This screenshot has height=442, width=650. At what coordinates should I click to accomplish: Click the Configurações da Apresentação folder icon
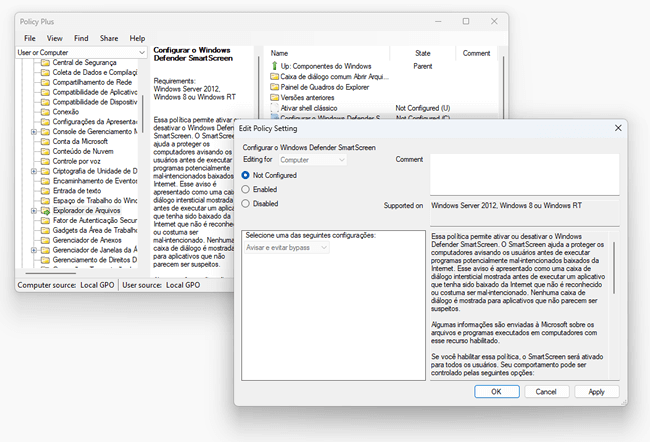[x=46, y=122]
